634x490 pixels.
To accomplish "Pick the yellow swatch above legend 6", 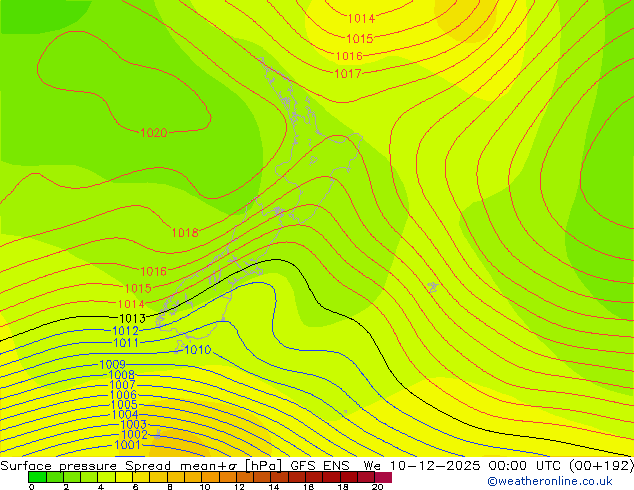I will (141, 477).
